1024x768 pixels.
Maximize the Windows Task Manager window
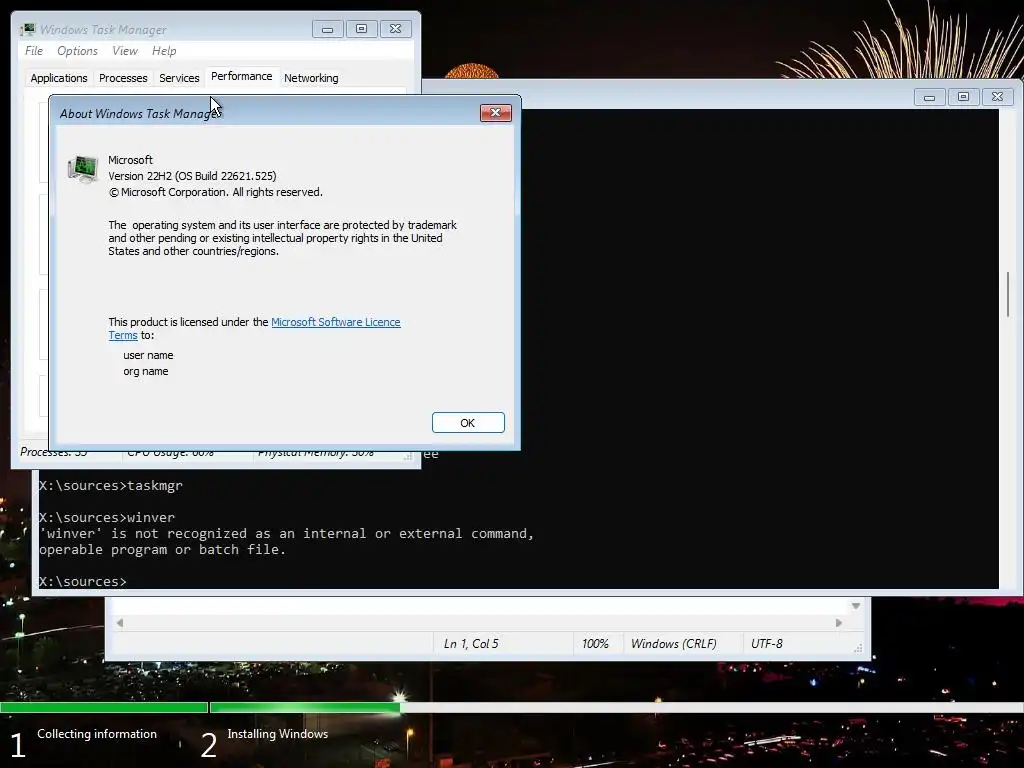[x=361, y=29]
